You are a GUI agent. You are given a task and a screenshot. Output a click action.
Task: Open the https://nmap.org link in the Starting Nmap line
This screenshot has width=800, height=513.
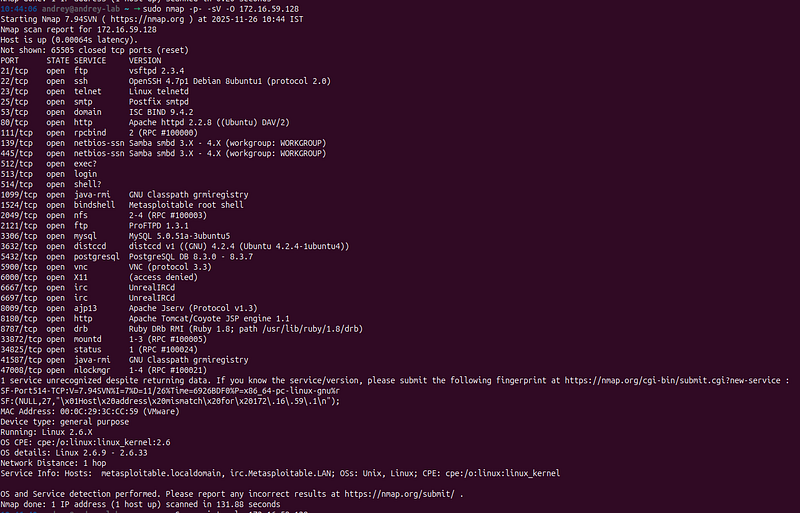click(147, 19)
